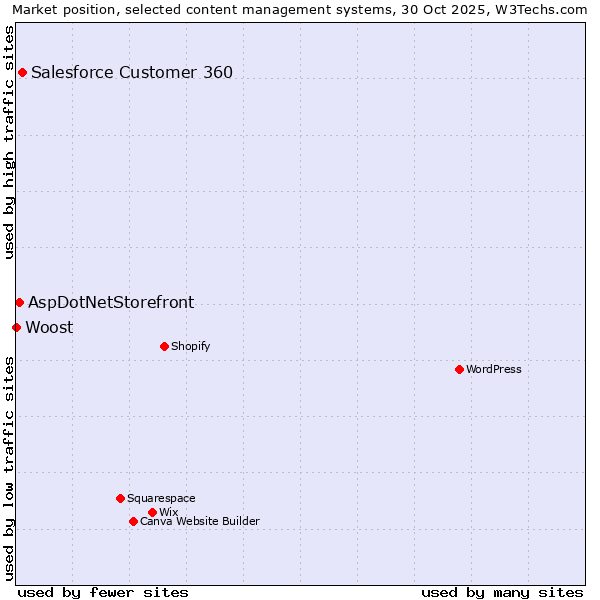This screenshot has width=600, height=600.
Task: Click the AspDotNetStorefront red data point
Action: coord(19,302)
